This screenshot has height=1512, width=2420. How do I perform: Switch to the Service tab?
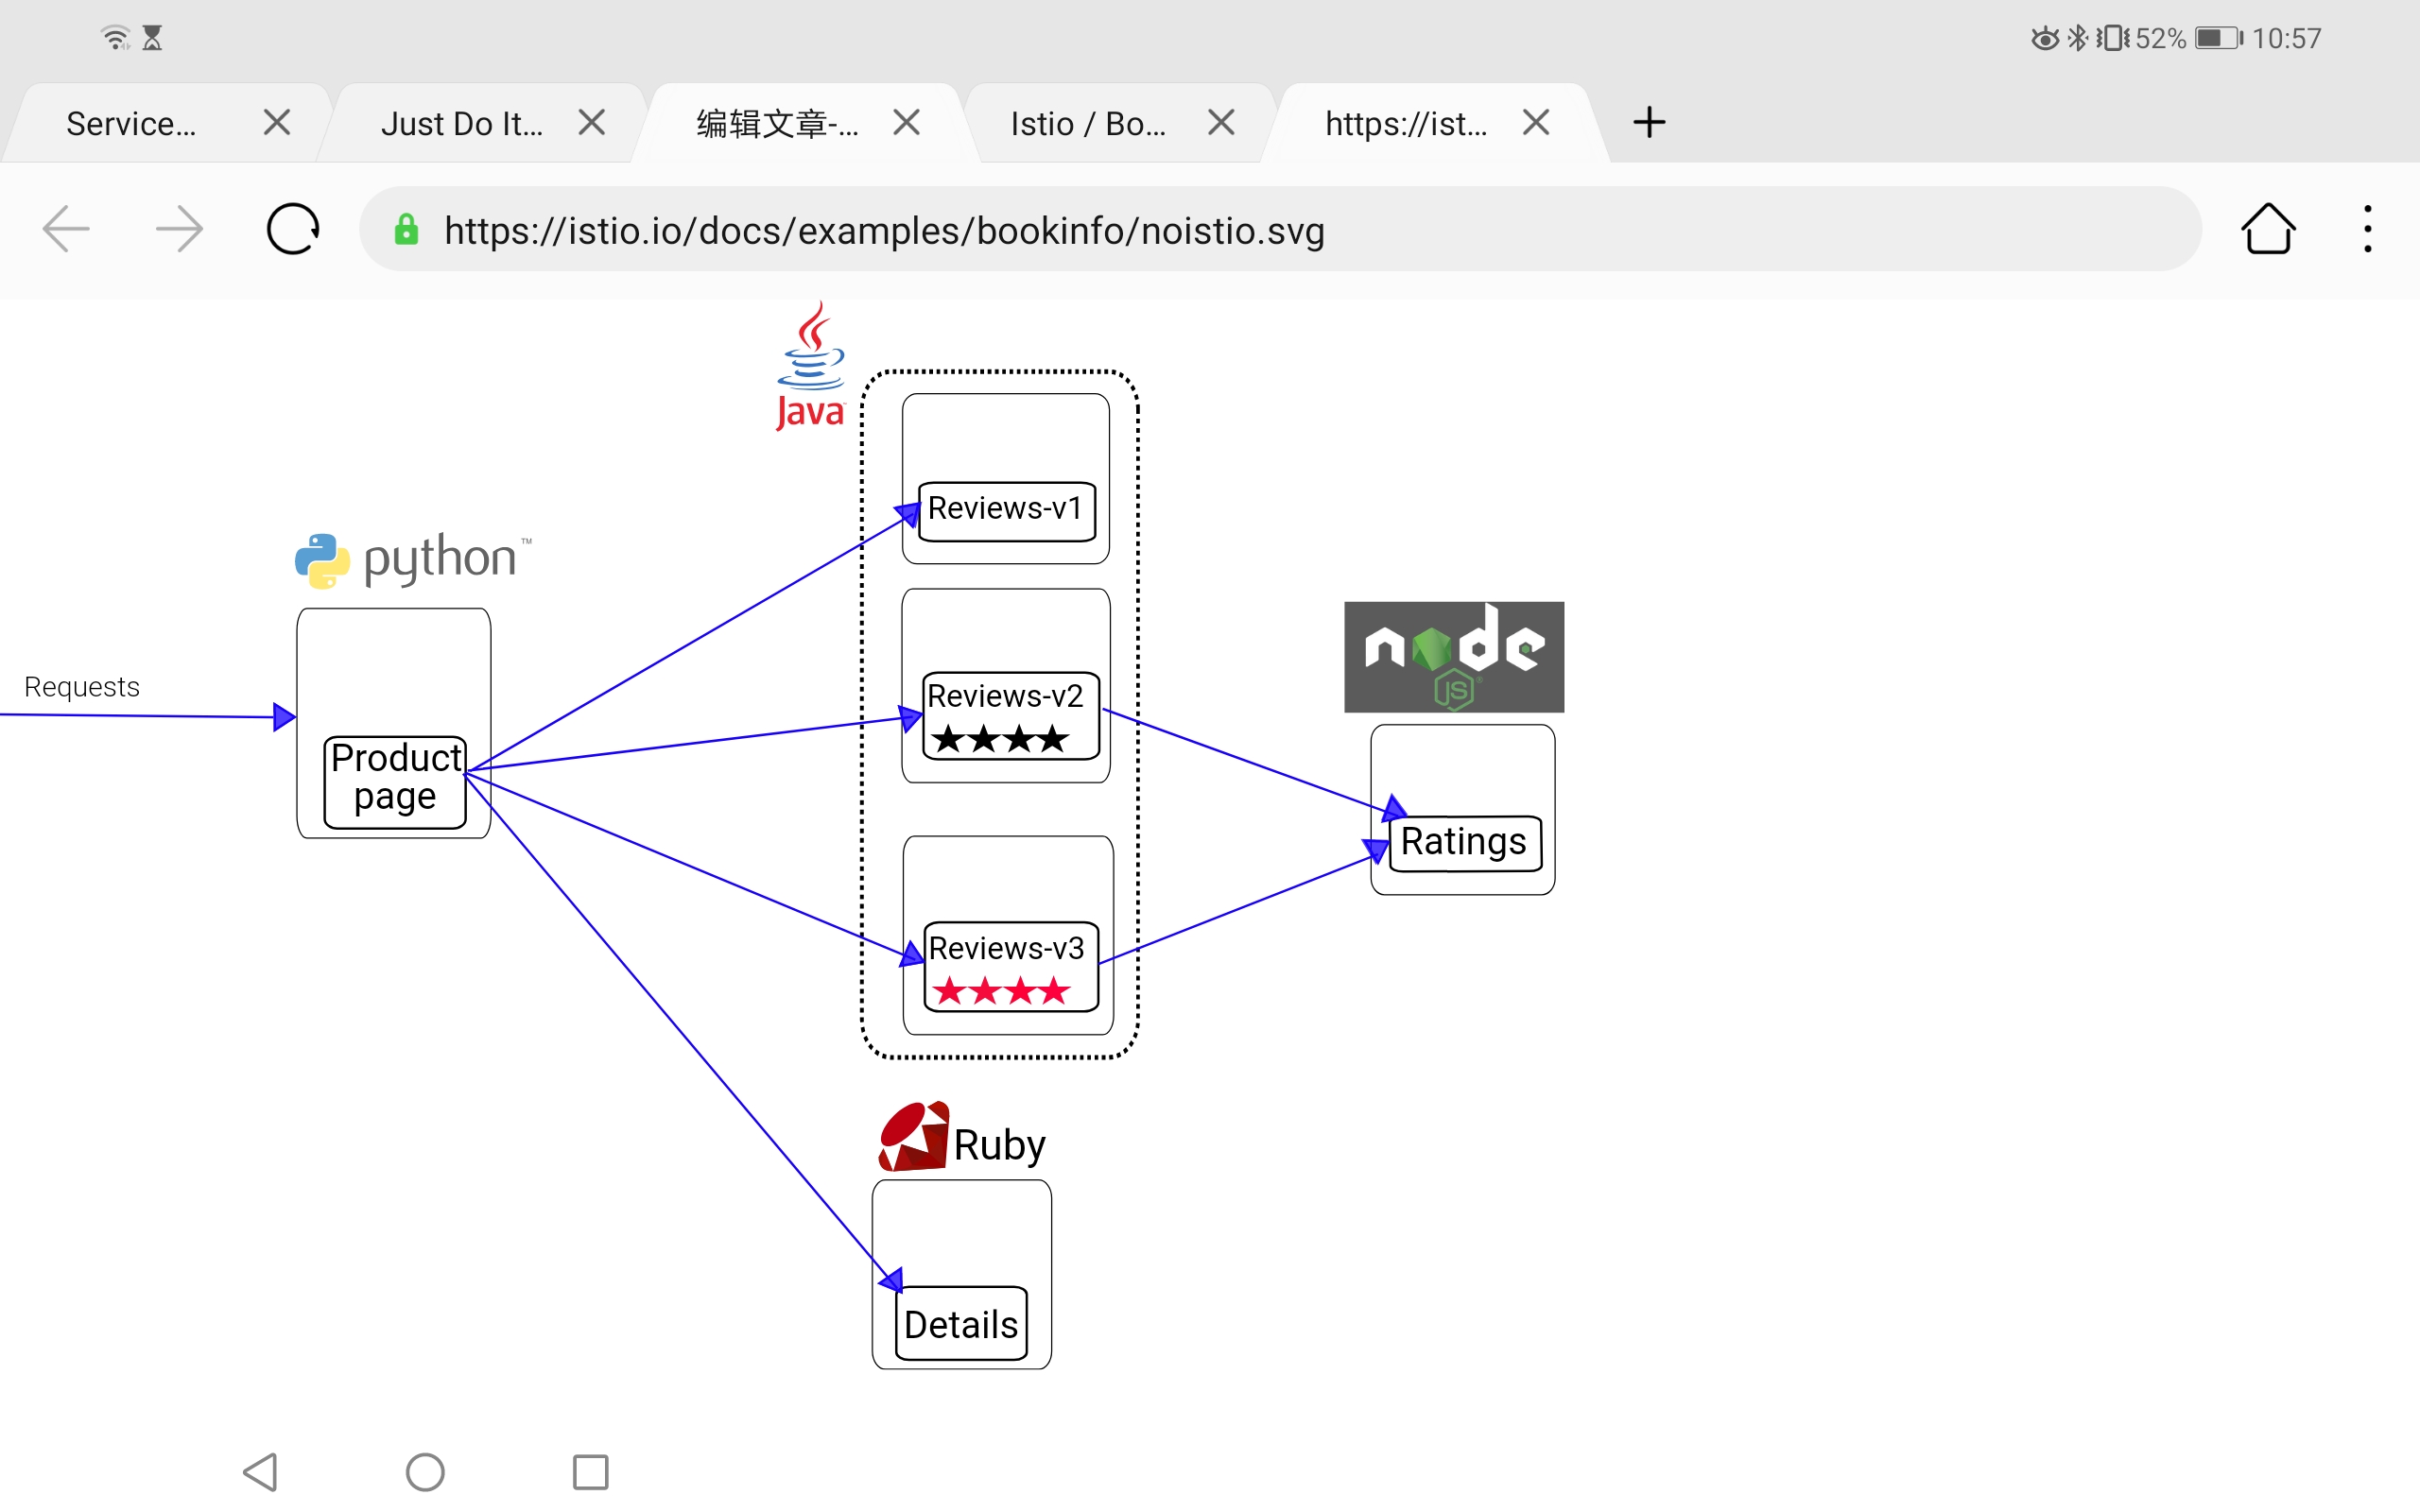[131, 124]
